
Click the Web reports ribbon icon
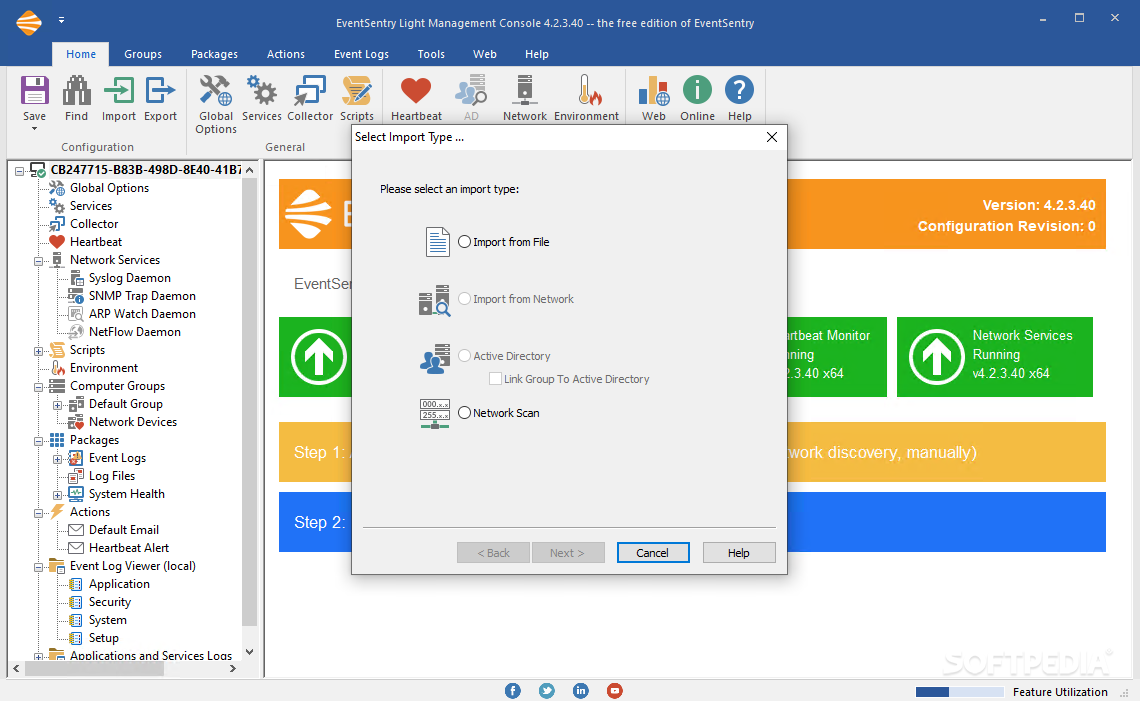(654, 91)
